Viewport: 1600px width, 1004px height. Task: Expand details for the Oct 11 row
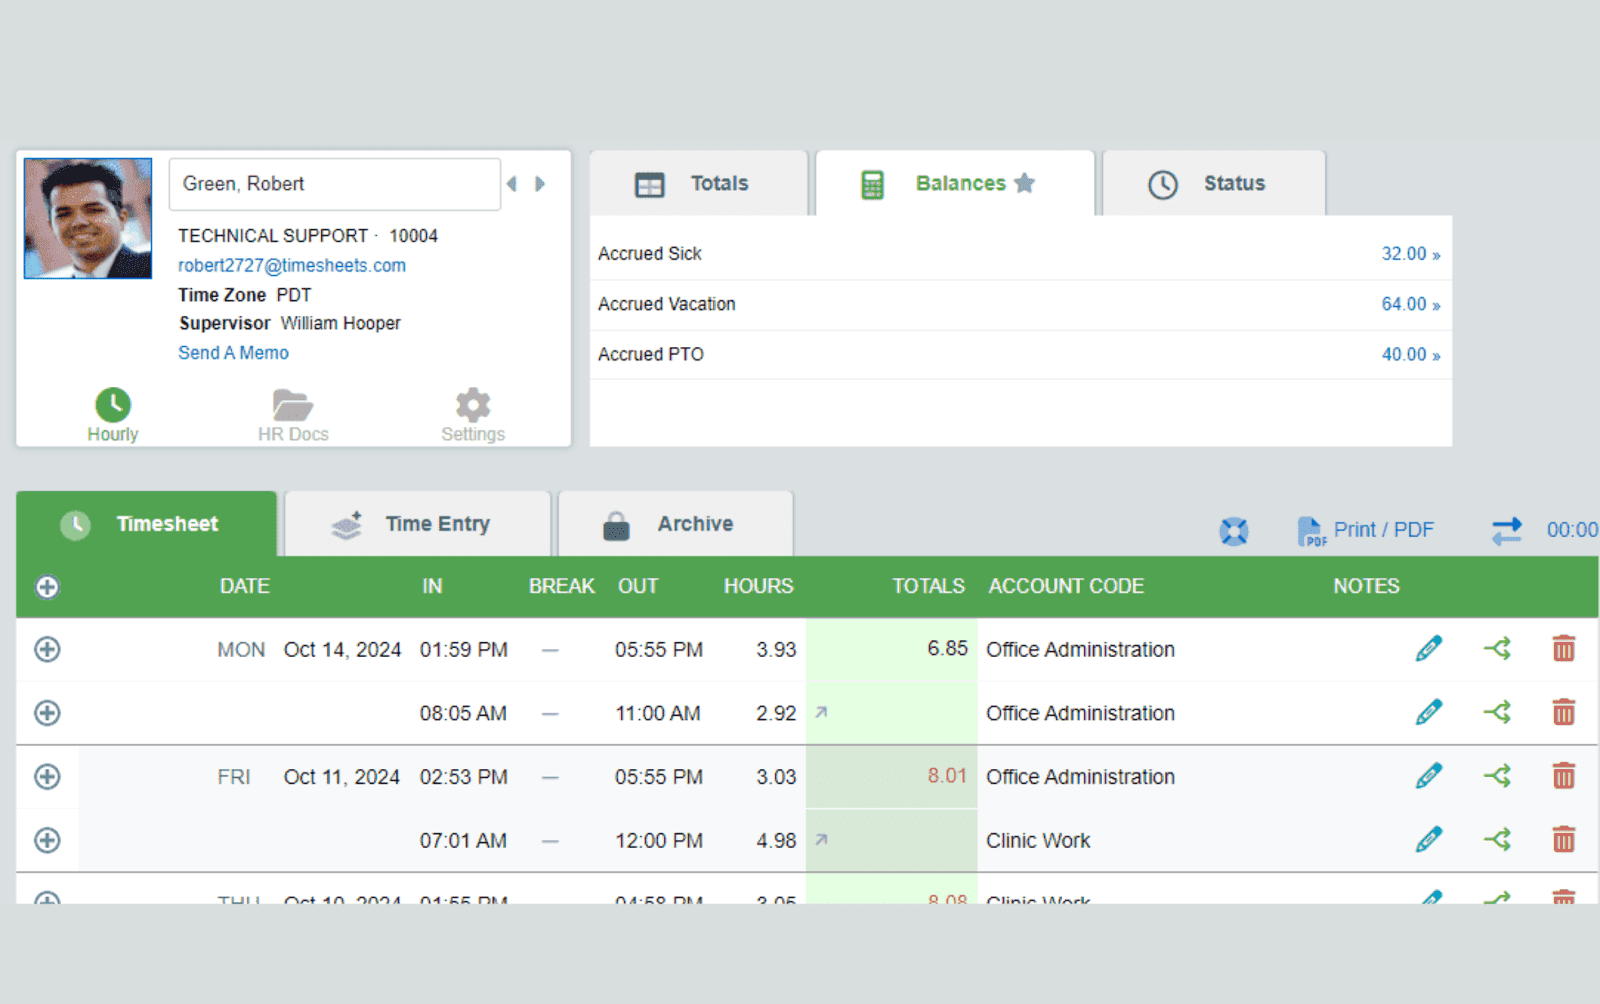click(x=46, y=776)
